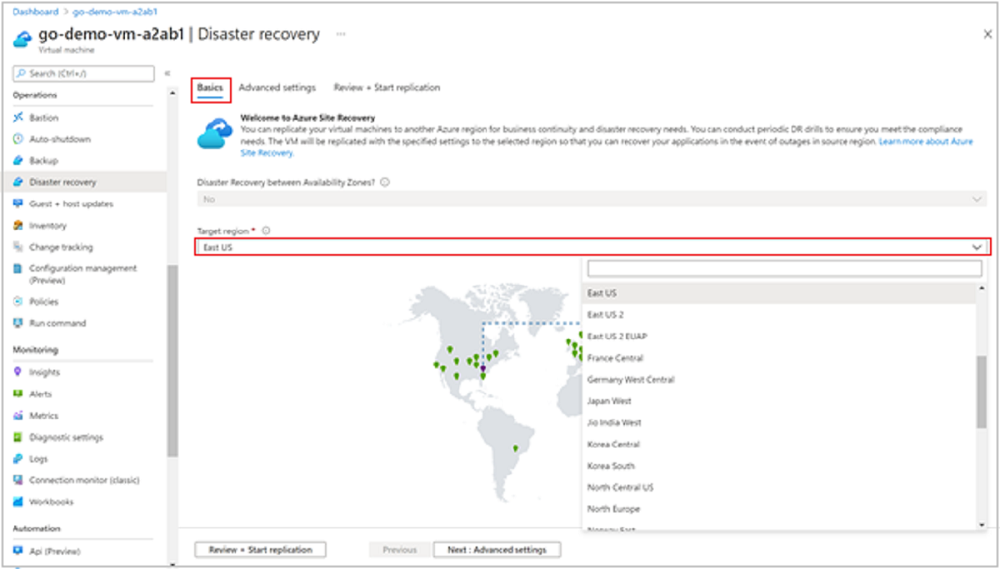Select North Central US region option
This screenshot has height=569, width=1000.
pos(779,487)
